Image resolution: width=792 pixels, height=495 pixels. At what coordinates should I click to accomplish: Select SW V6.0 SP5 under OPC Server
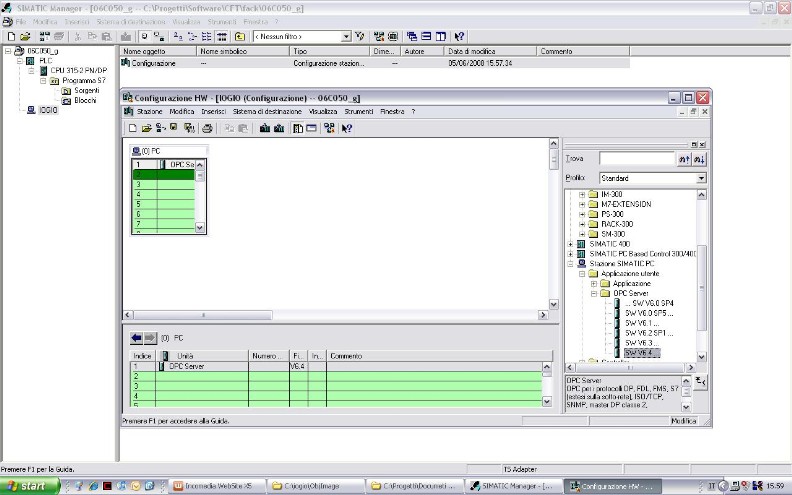(649, 313)
